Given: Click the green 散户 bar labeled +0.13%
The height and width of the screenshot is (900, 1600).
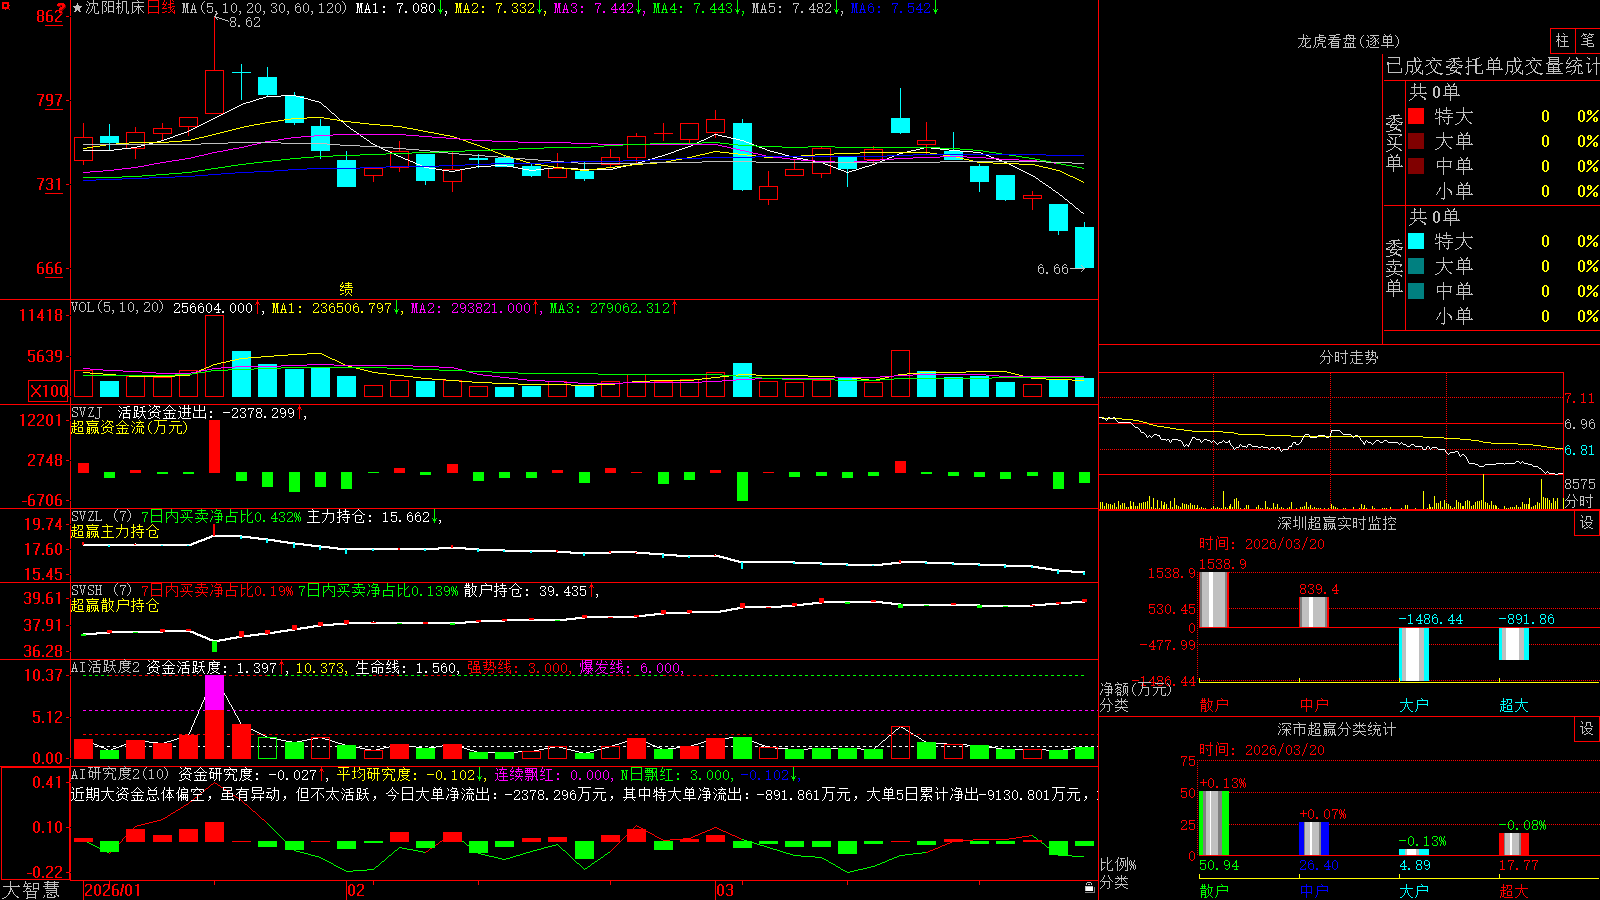Looking at the screenshot, I should 1214,823.
